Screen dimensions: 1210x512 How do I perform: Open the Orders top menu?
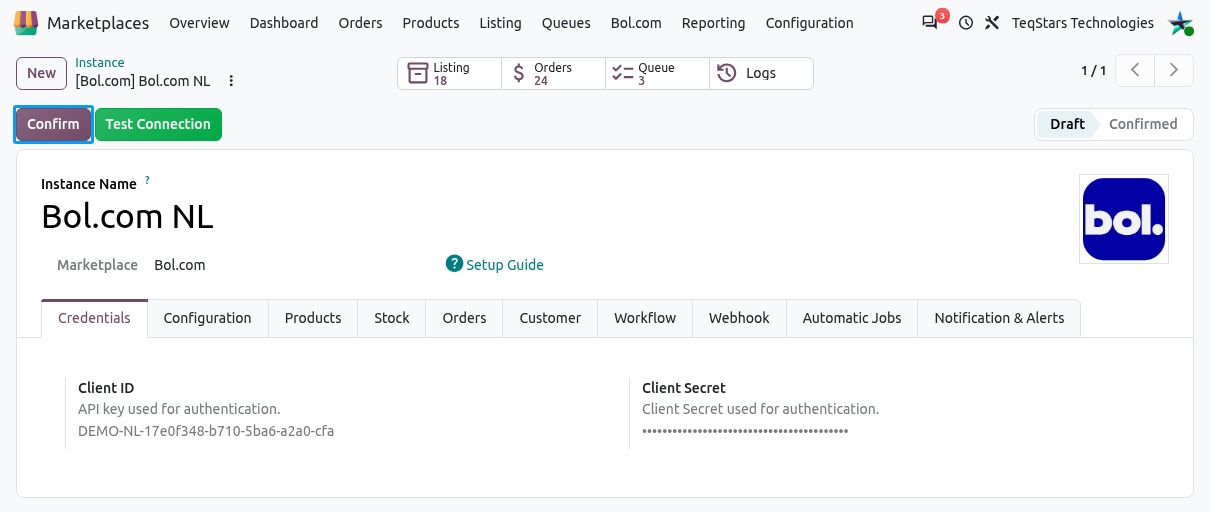coord(360,22)
